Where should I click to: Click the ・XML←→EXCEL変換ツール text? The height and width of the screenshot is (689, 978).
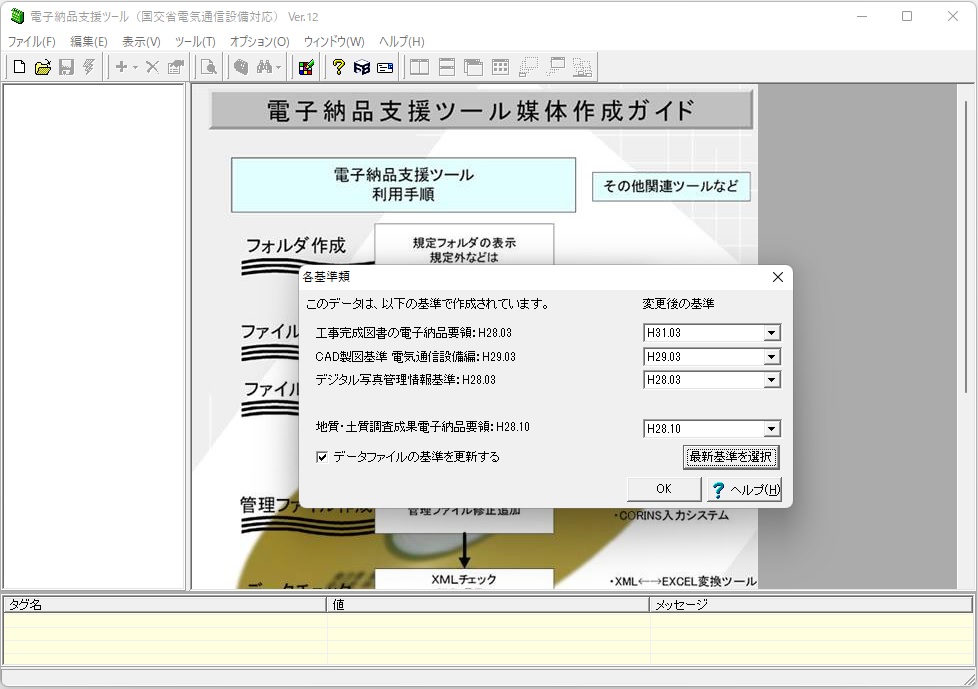pos(683,582)
